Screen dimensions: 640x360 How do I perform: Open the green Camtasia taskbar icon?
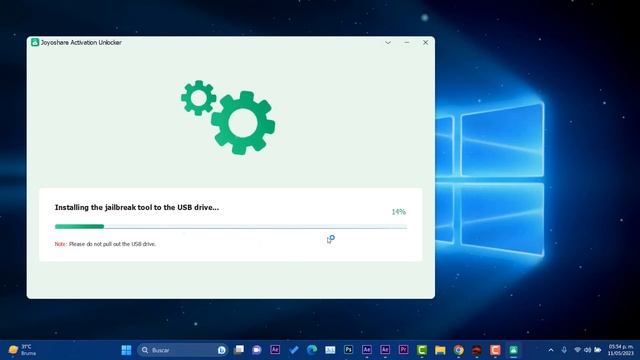click(x=422, y=350)
